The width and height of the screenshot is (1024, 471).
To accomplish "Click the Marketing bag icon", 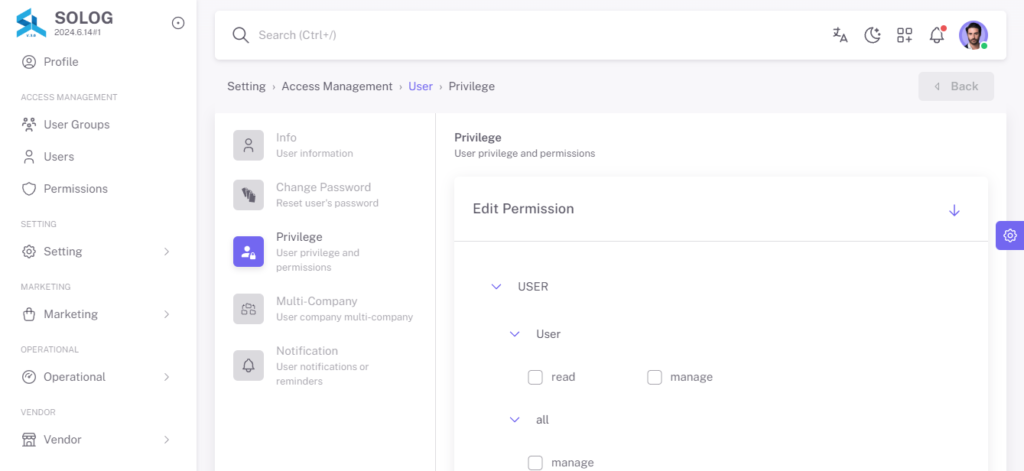I will tap(29, 314).
